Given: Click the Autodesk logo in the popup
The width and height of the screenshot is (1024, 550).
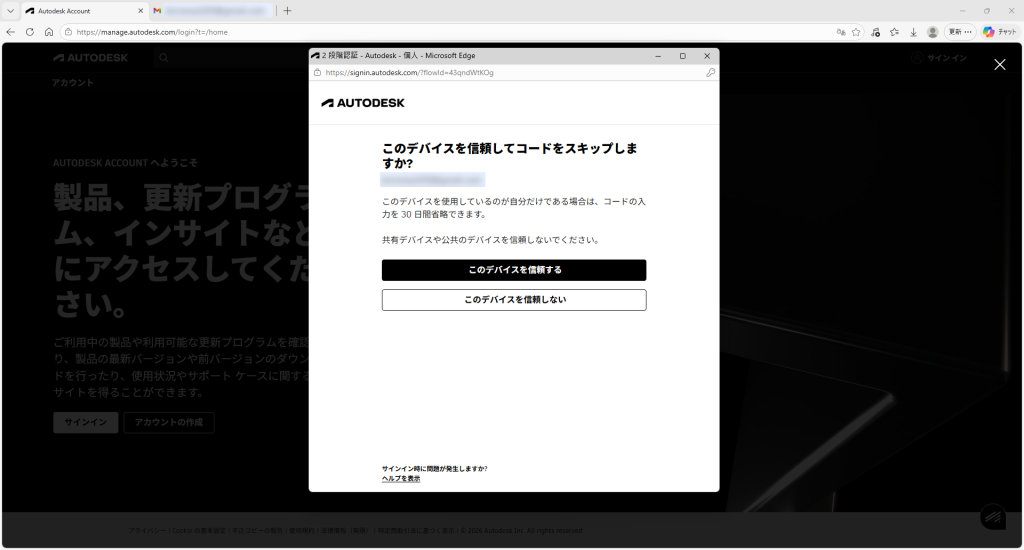Looking at the screenshot, I should tap(363, 103).
